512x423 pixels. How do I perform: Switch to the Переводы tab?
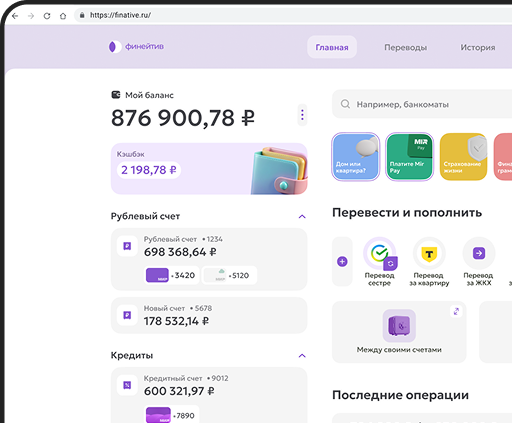click(x=406, y=47)
